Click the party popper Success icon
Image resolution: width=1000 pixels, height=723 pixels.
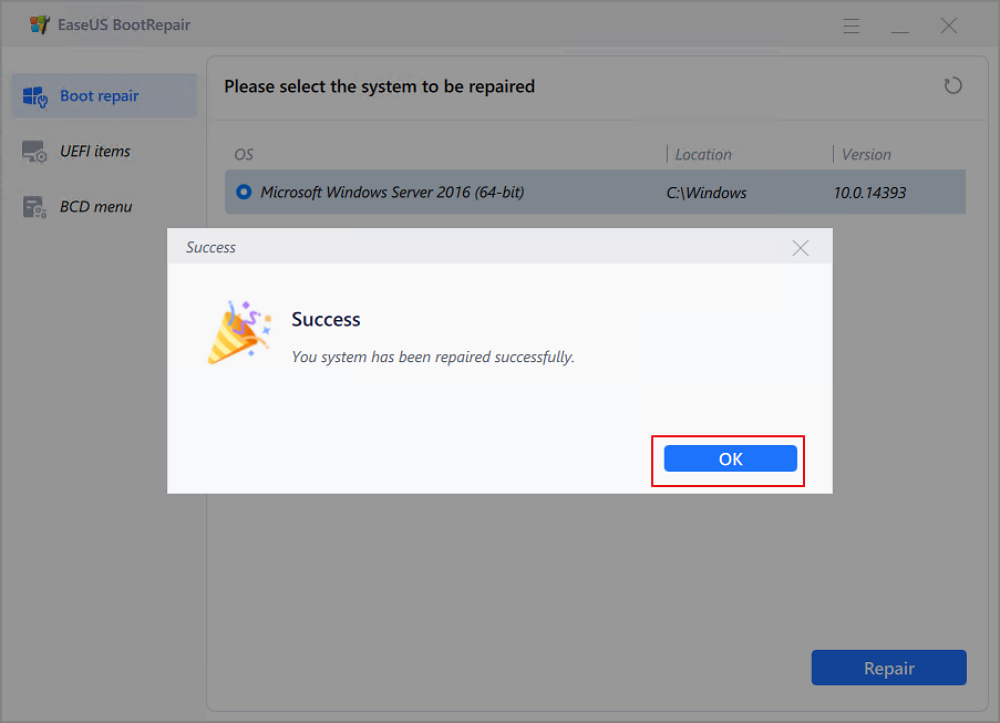(237, 331)
